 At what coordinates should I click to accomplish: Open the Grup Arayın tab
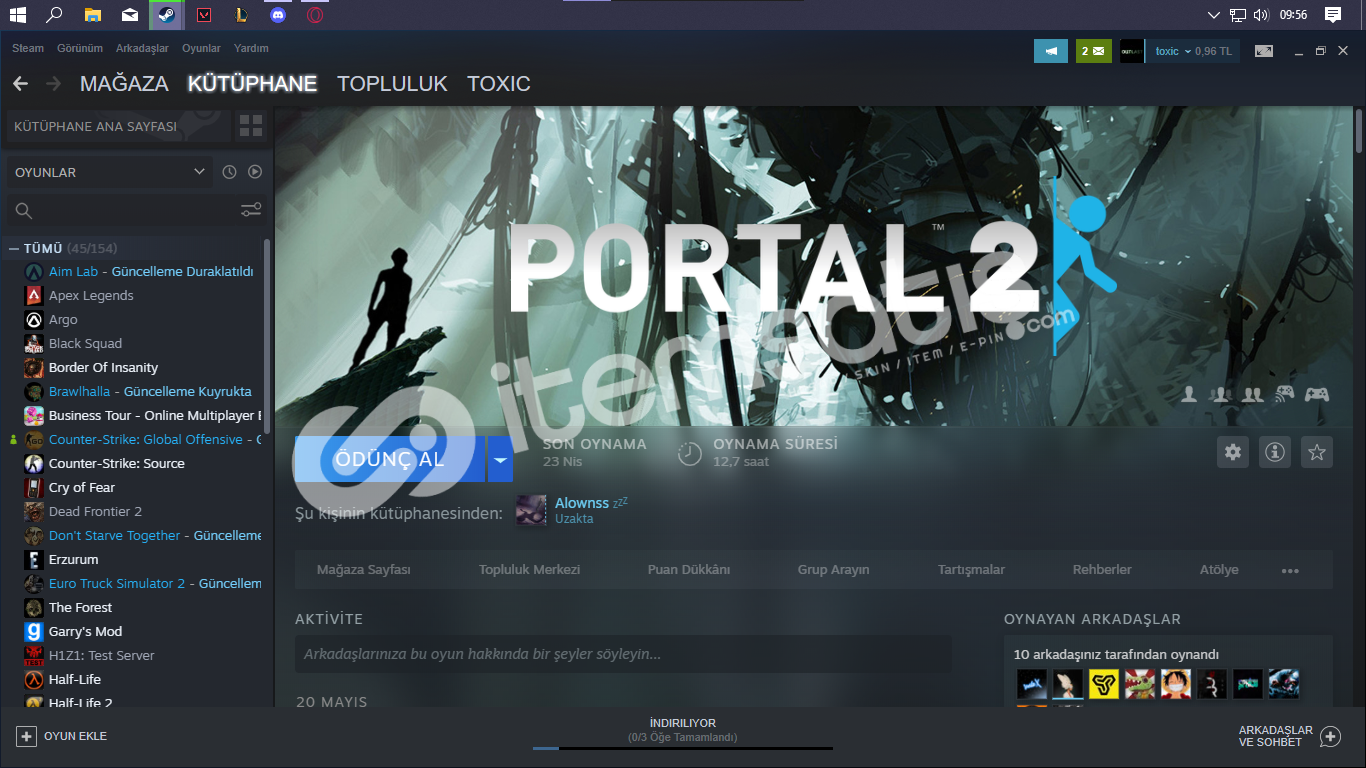(833, 569)
